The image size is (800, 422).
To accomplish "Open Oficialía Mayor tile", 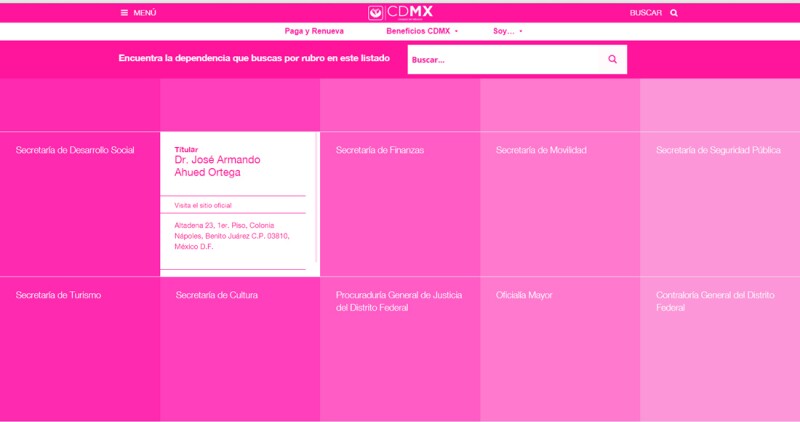I will (560, 349).
